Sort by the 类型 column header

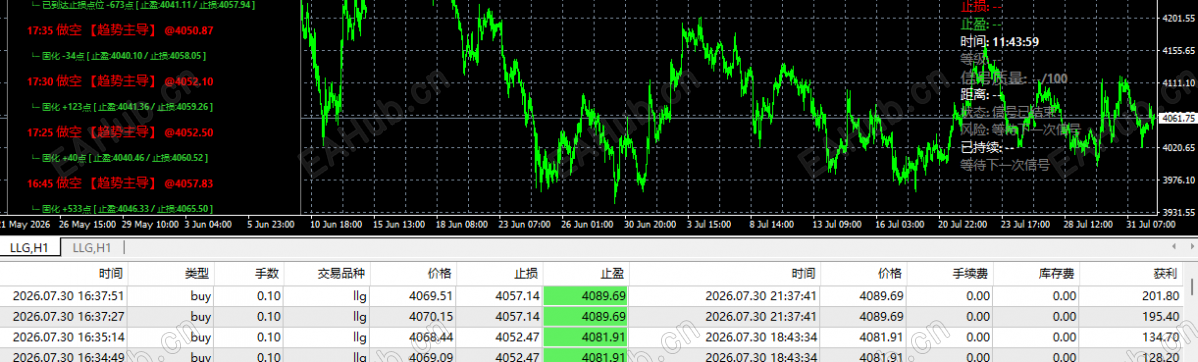coord(196,273)
